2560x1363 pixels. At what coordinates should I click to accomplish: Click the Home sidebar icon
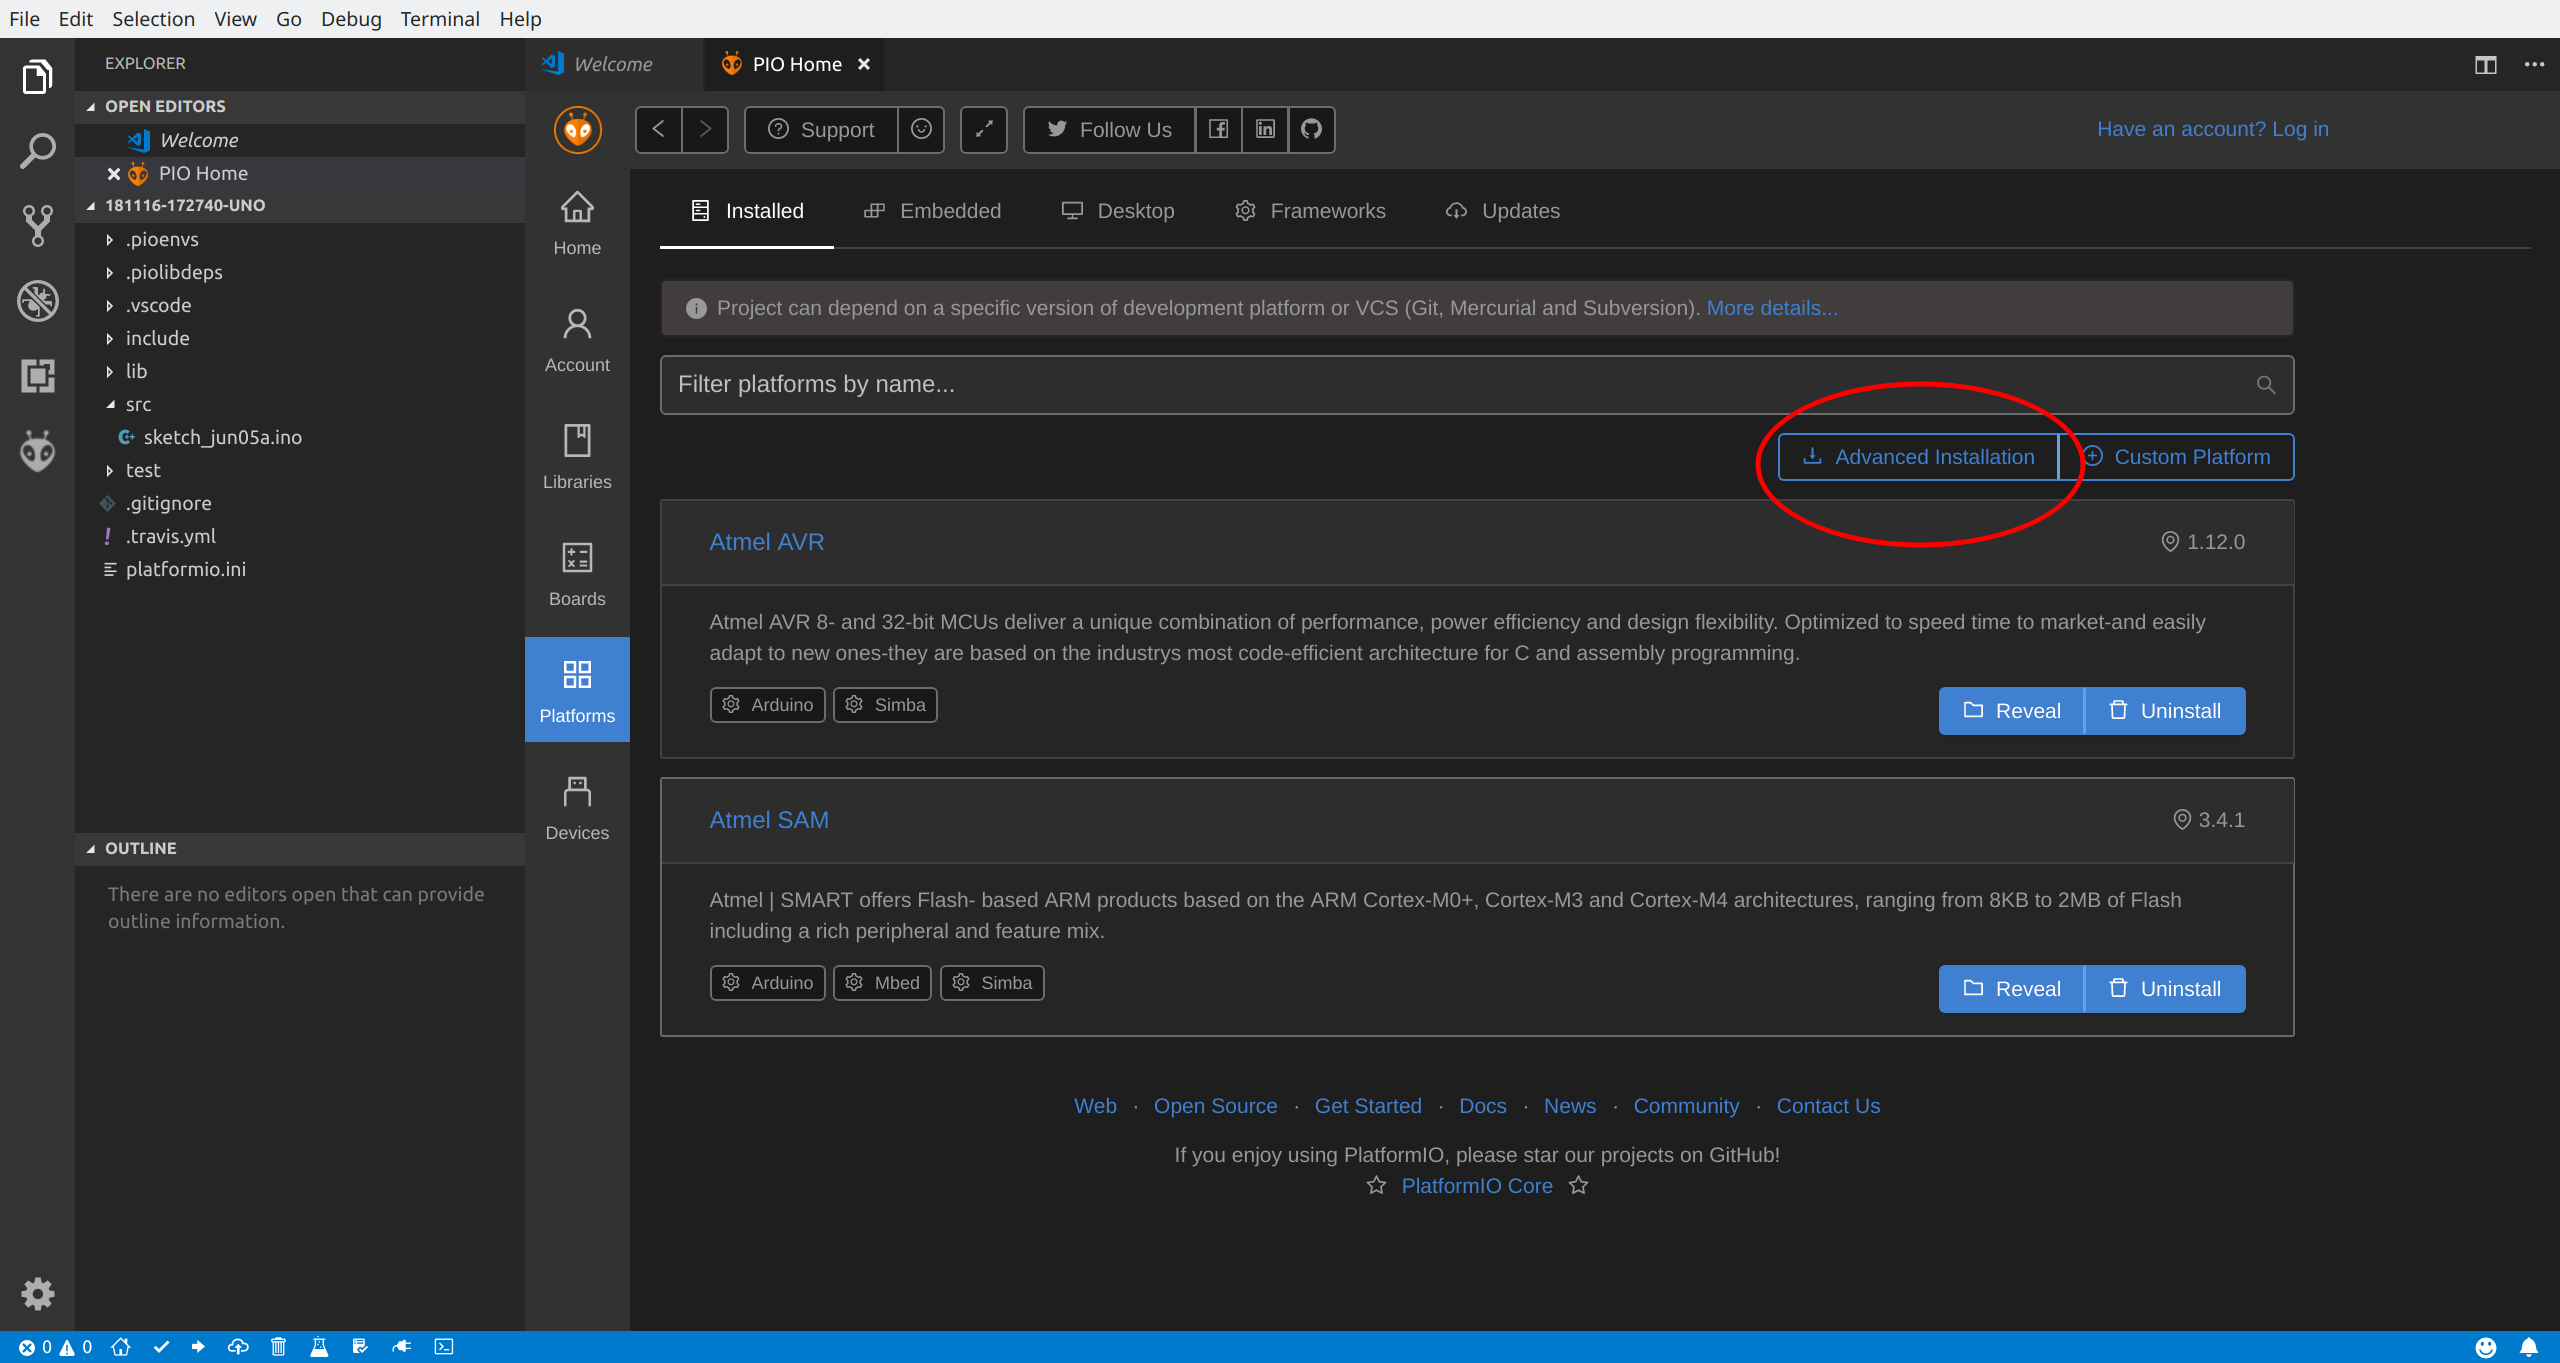(577, 220)
